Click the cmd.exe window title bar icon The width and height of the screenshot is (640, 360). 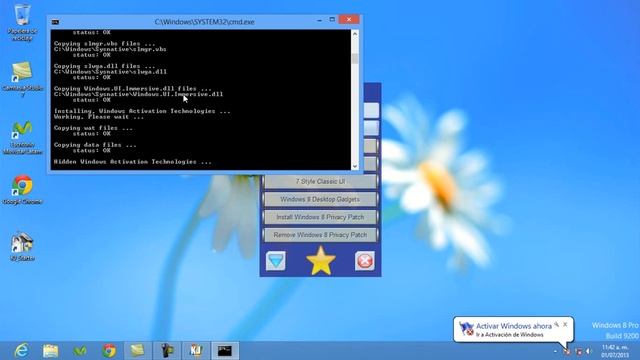click(56, 22)
